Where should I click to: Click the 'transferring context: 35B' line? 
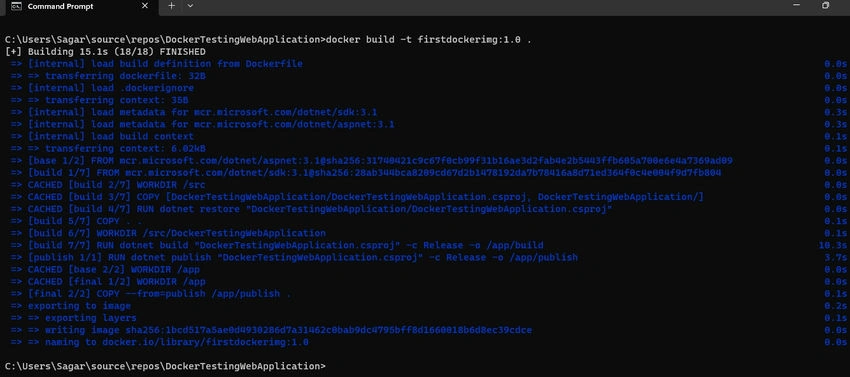tap(99, 101)
